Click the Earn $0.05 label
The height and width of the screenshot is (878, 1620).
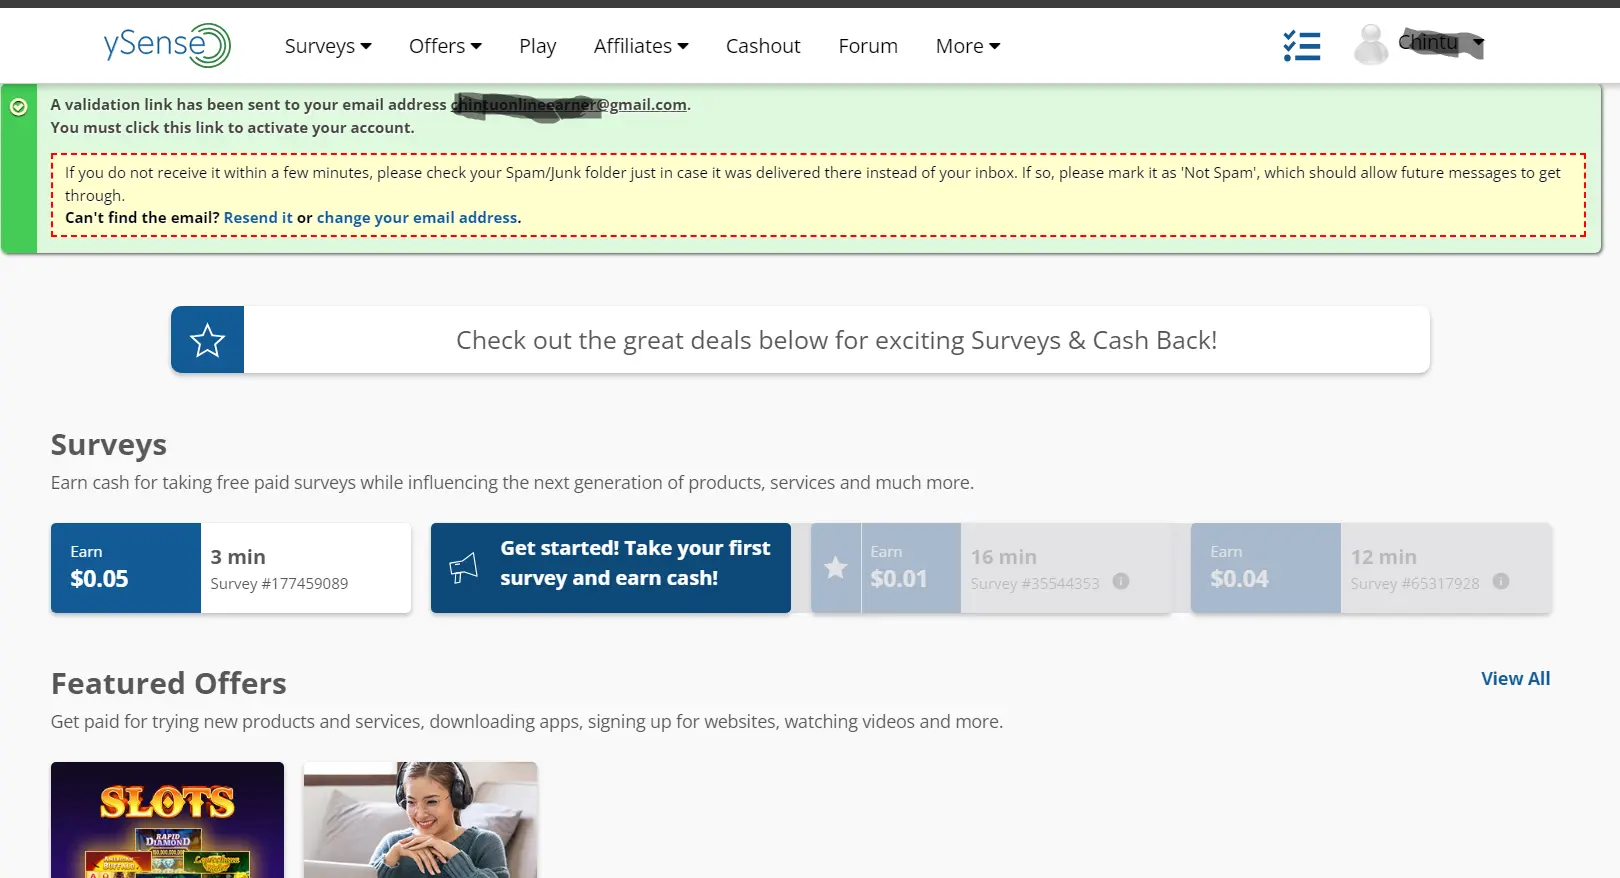point(99,567)
